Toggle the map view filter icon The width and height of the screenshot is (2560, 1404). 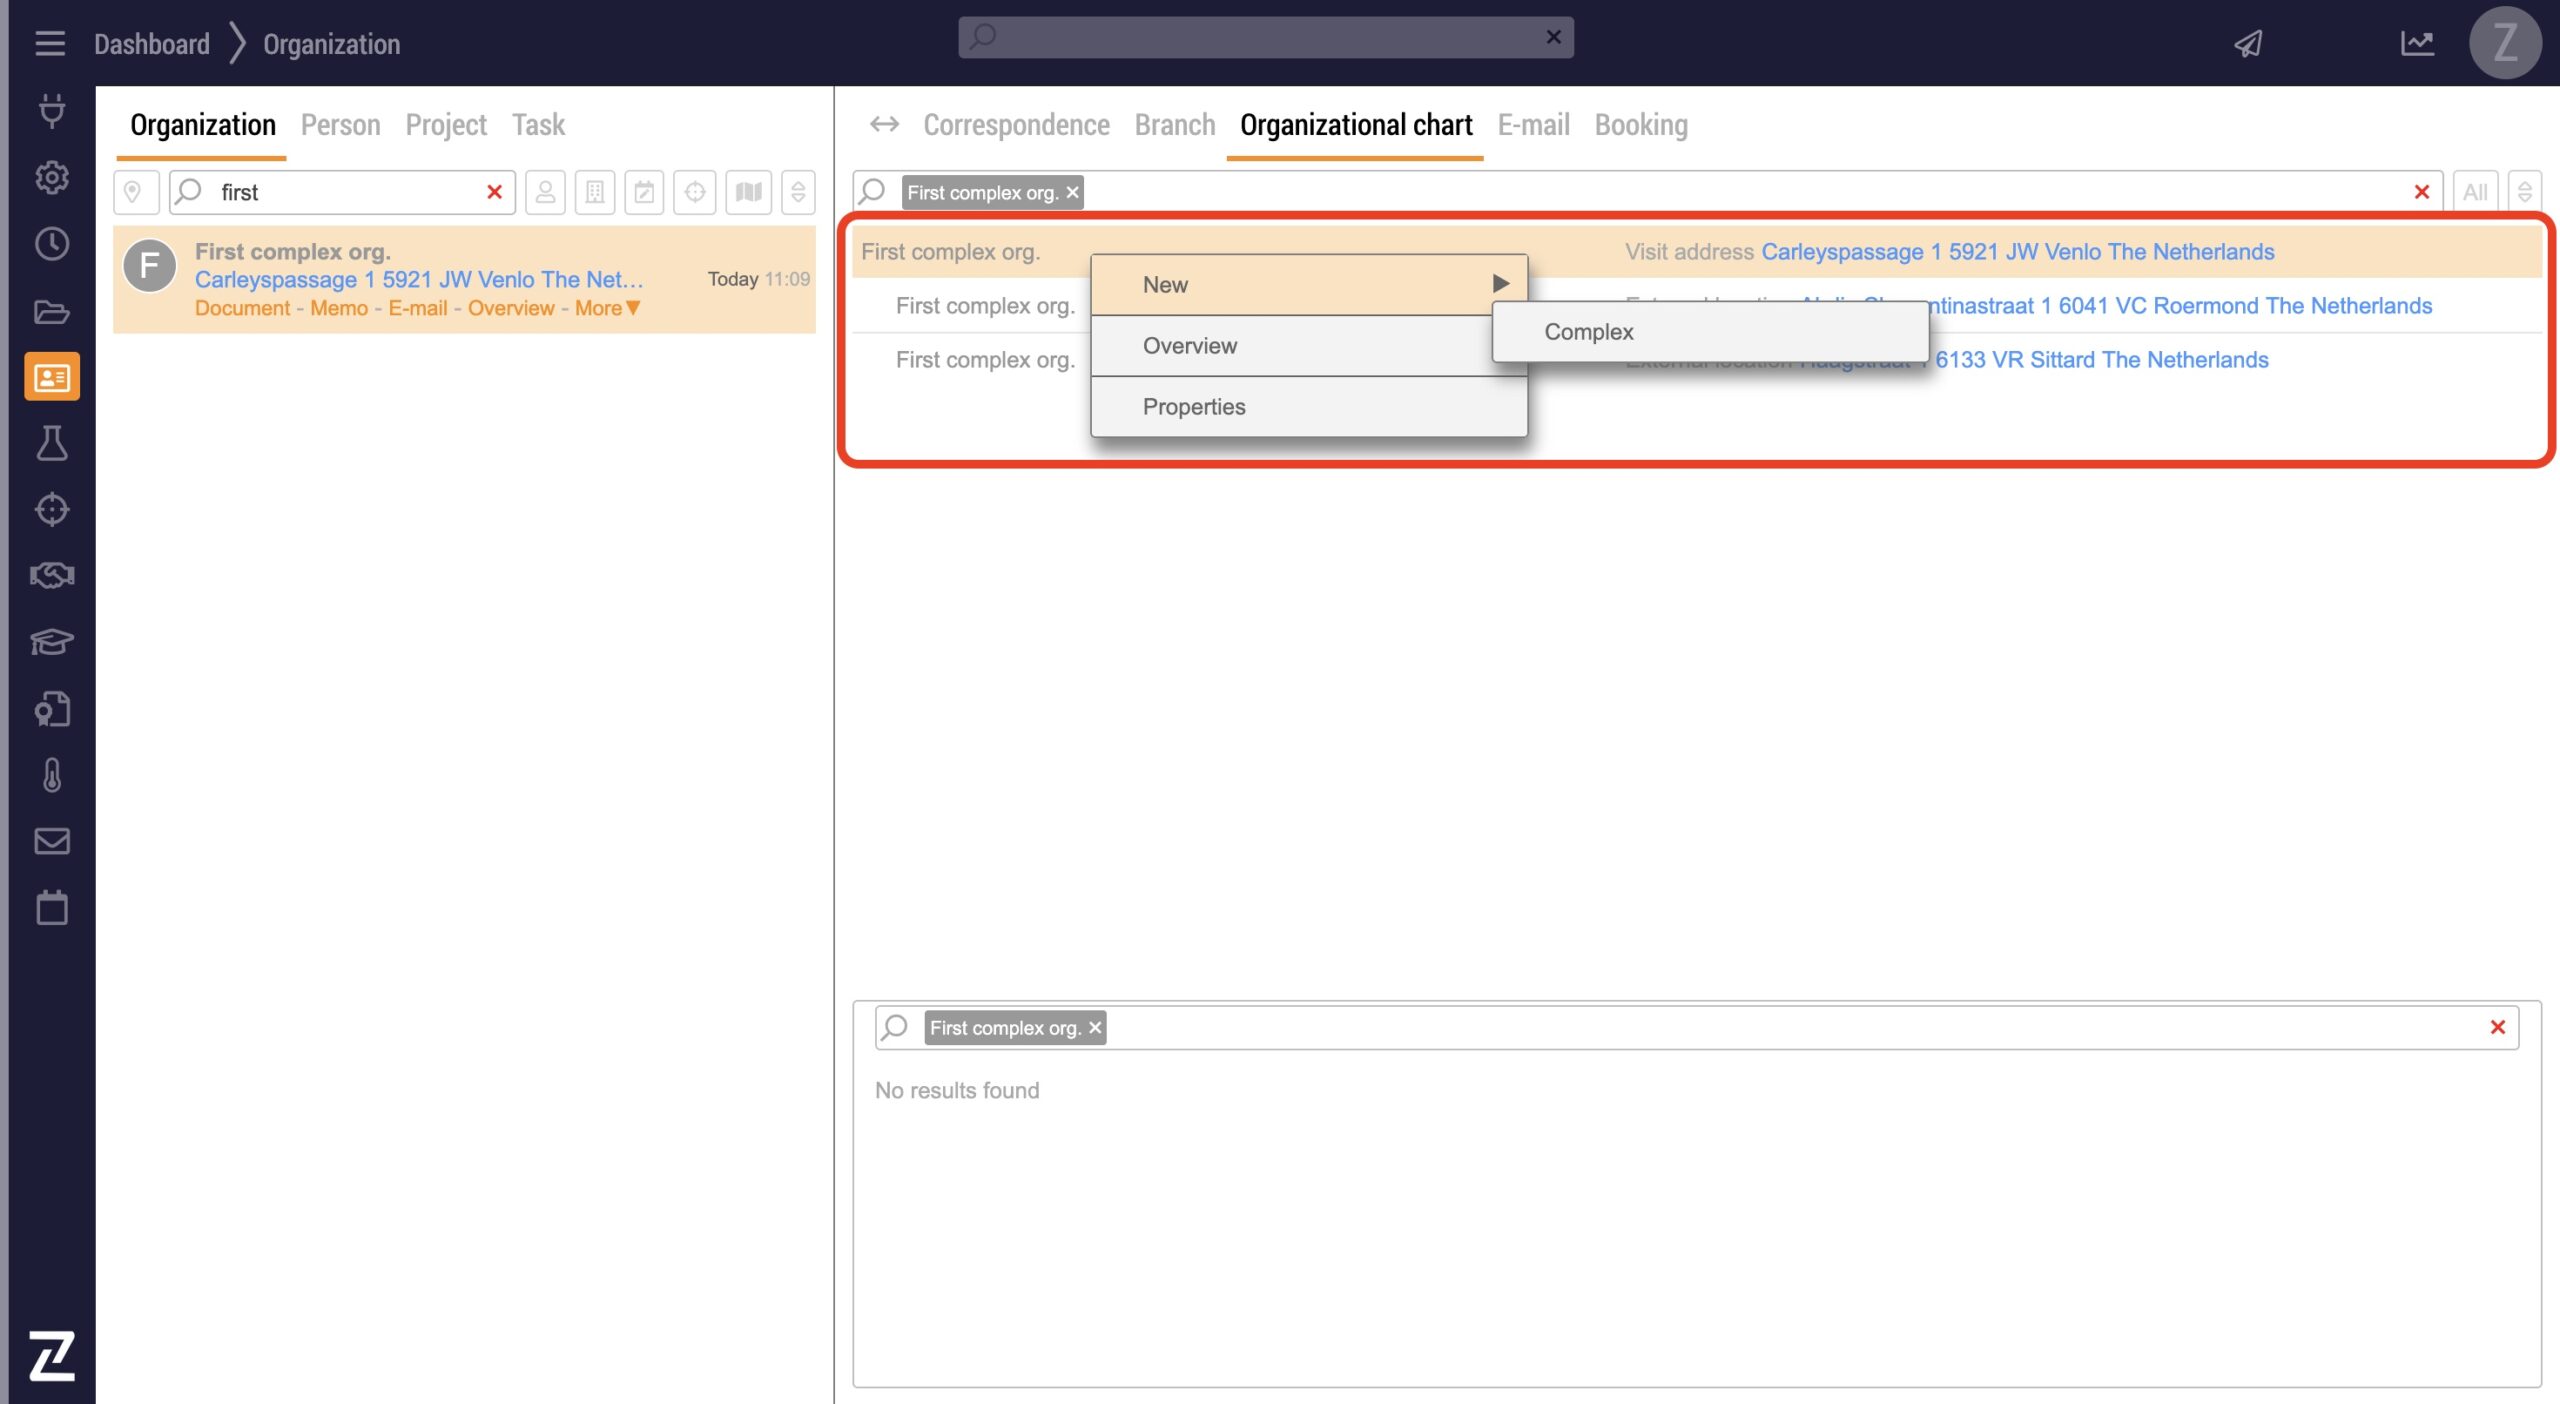[748, 192]
